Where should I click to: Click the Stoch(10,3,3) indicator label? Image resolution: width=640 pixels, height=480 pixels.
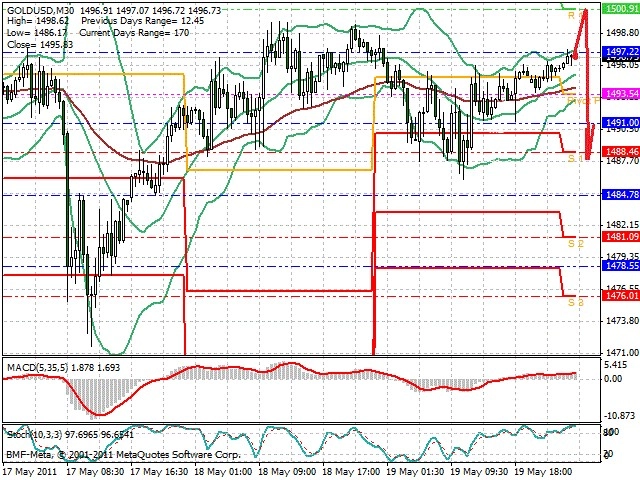coord(35,435)
